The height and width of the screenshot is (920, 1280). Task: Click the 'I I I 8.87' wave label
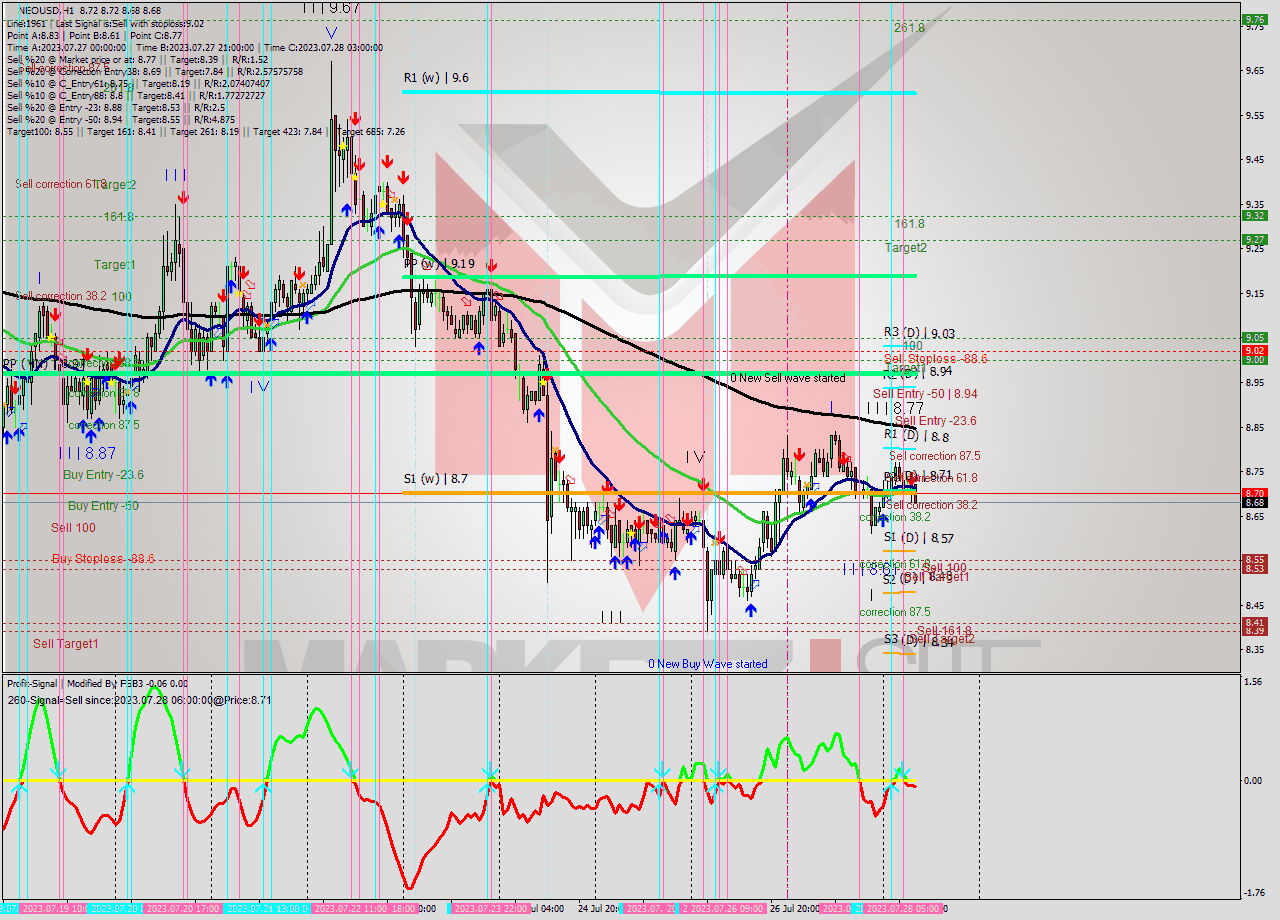87,453
